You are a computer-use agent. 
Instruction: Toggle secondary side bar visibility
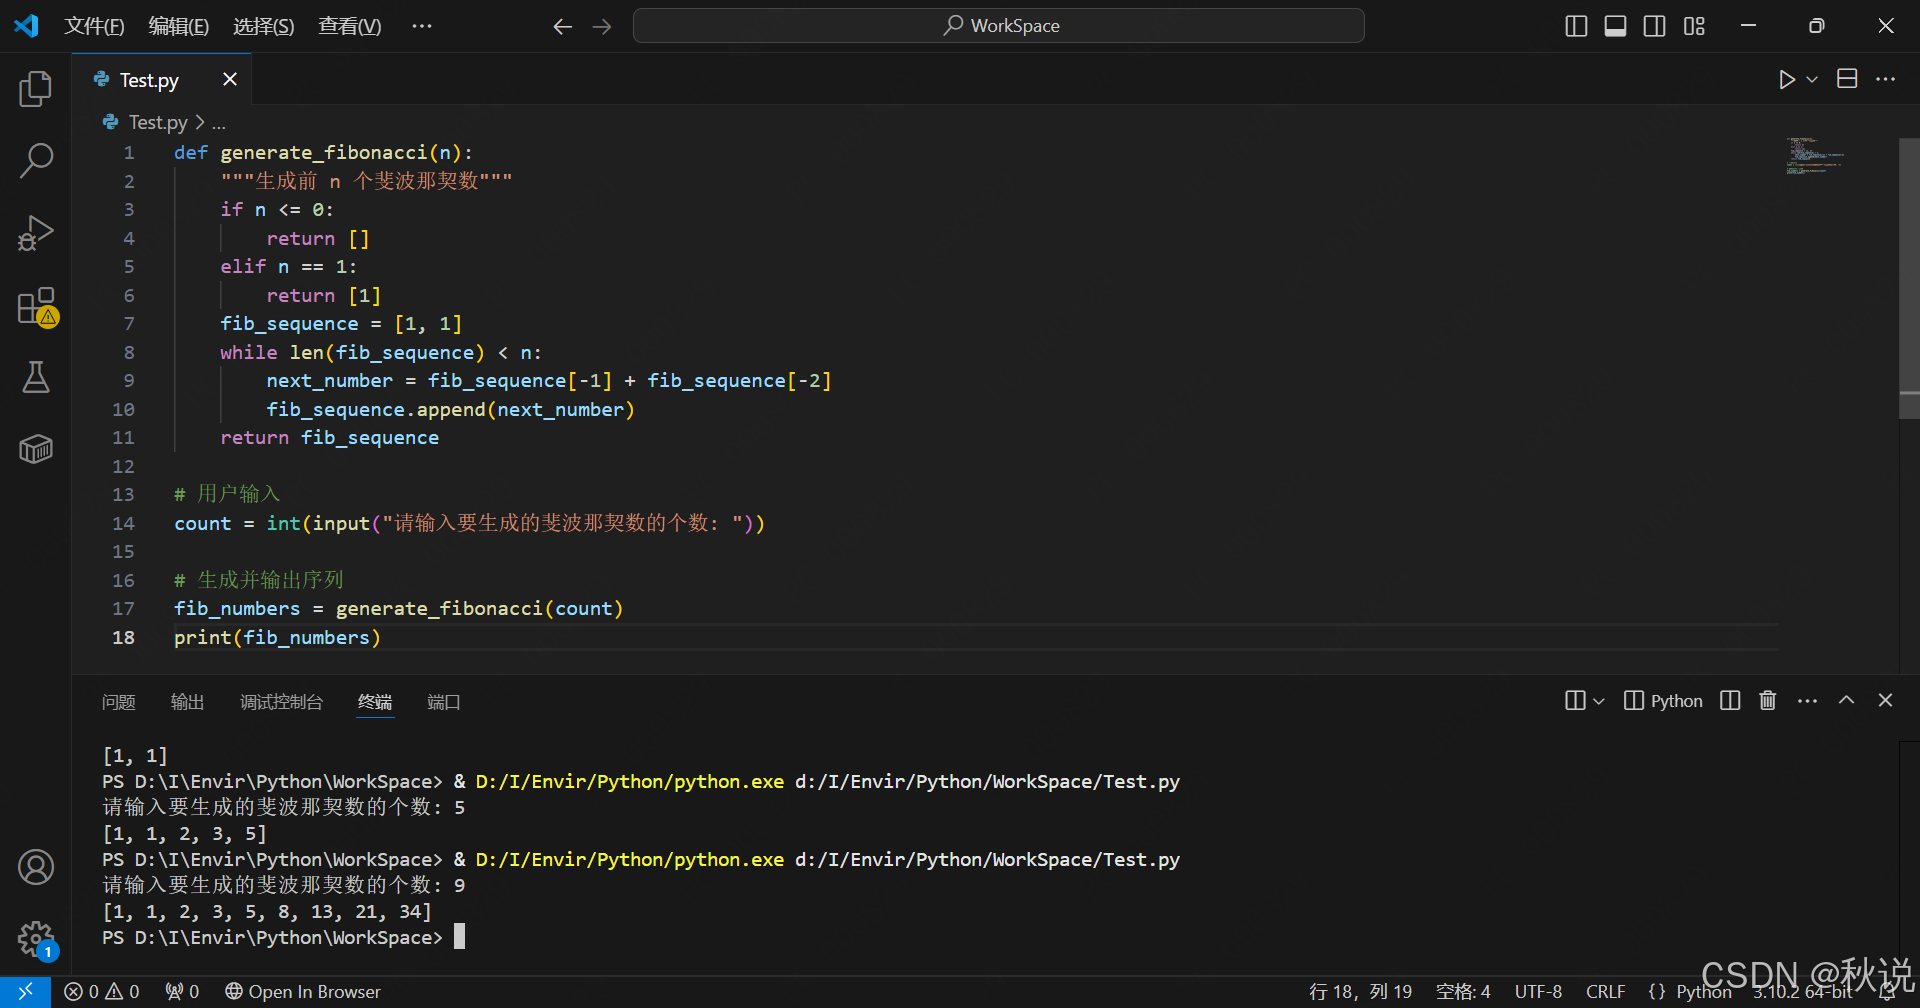pos(1654,26)
